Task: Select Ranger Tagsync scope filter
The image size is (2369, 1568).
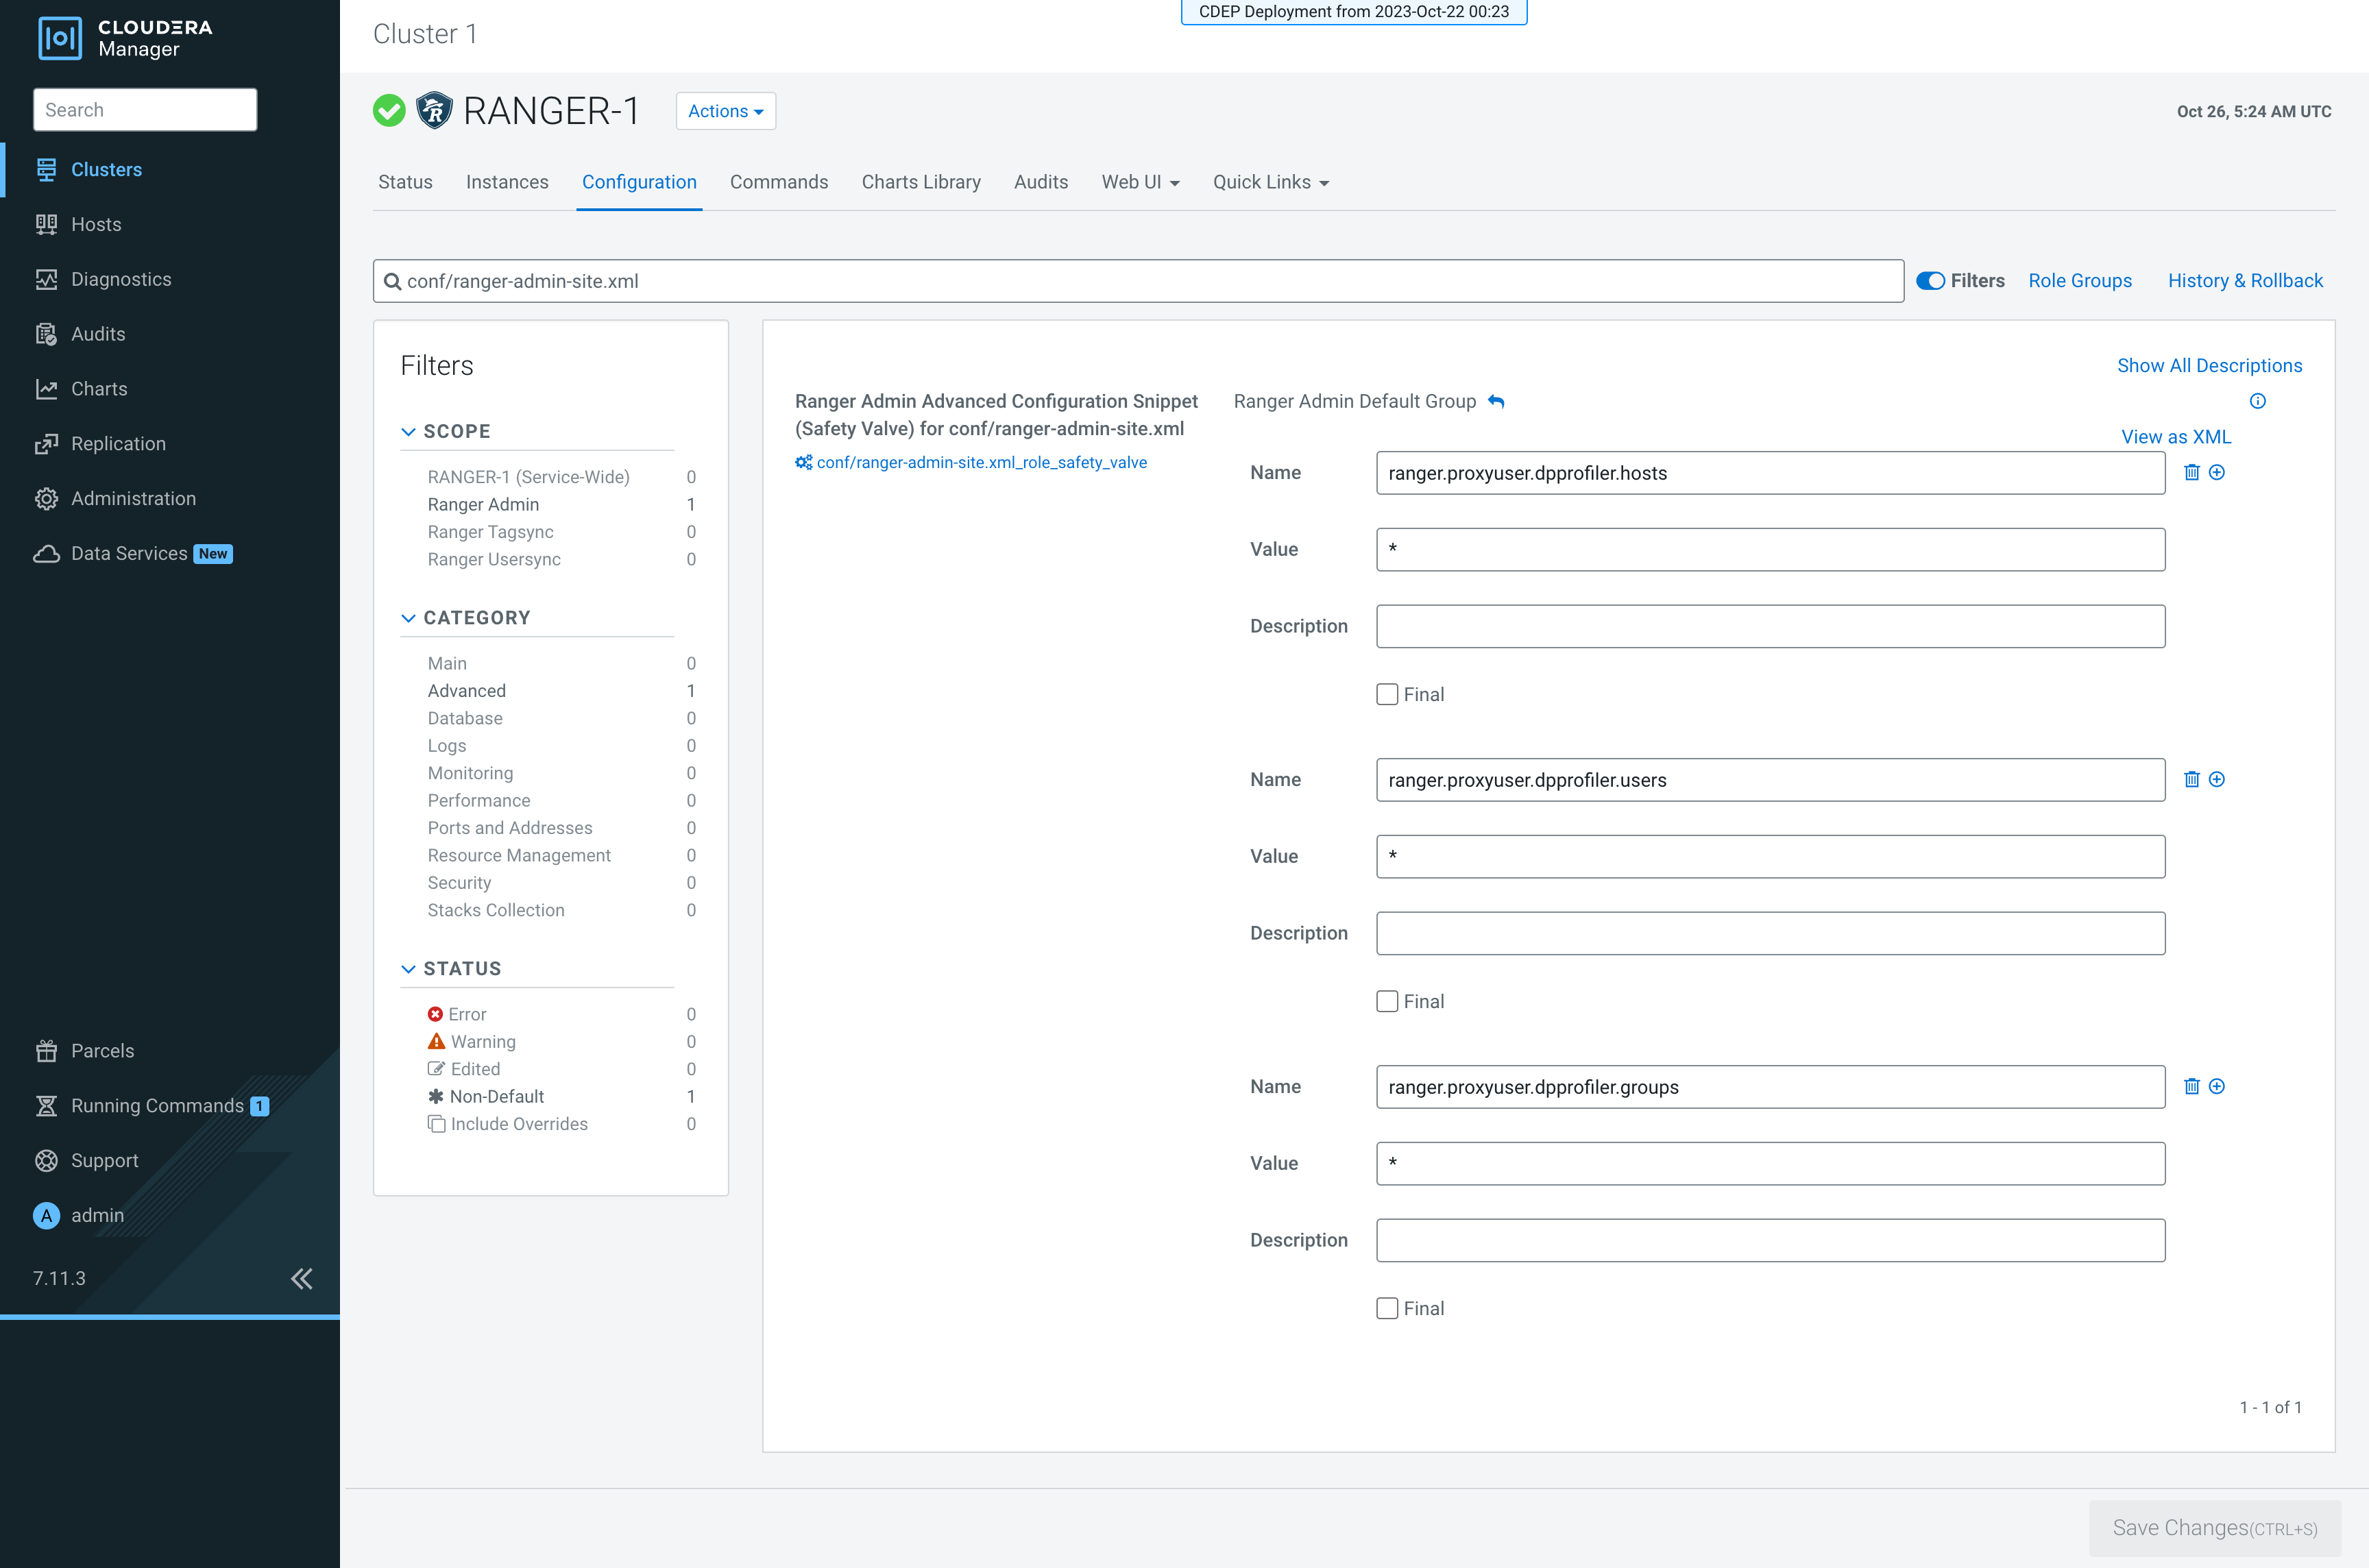Action: [490, 532]
